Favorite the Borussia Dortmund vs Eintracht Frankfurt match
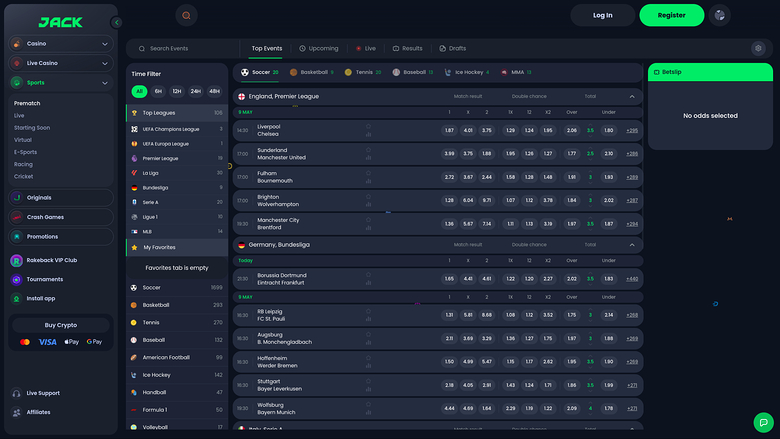The height and width of the screenshot is (439, 780). click(x=369, y=274)
